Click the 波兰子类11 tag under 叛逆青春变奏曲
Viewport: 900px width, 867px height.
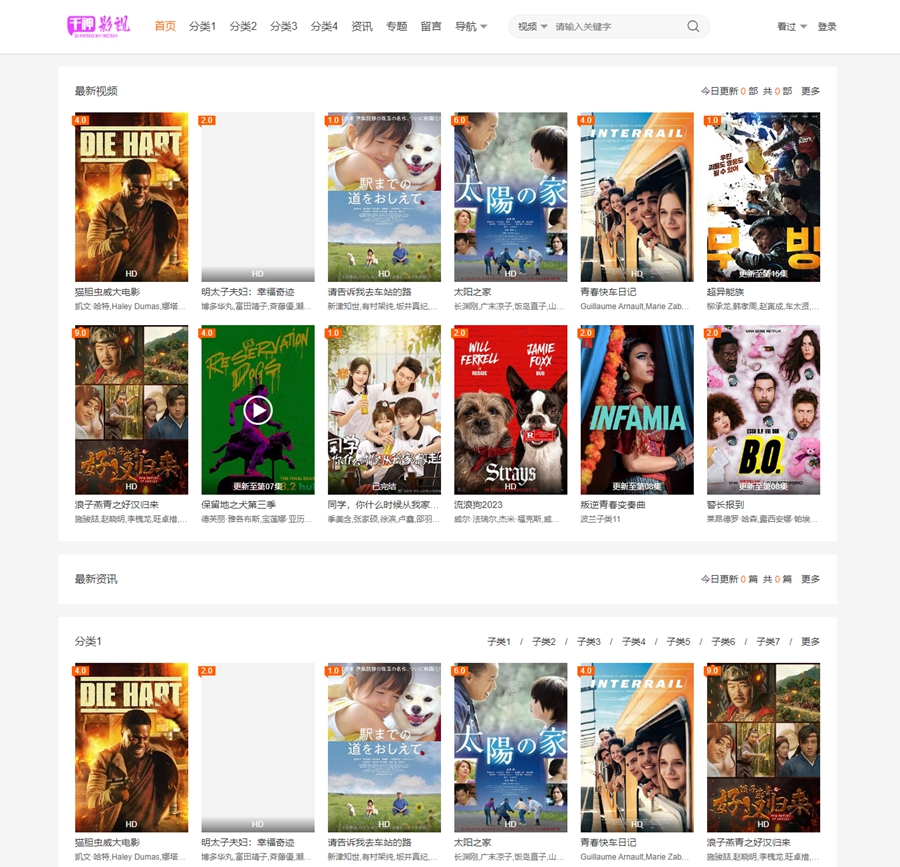(x=600, y=519)
